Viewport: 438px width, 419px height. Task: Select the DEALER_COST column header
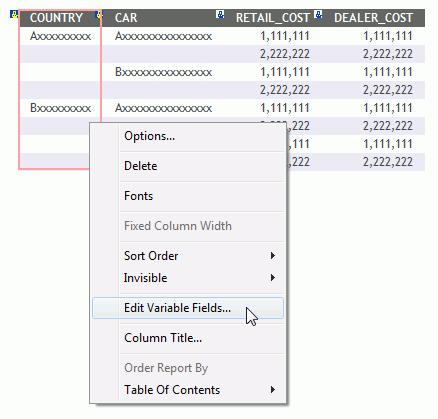click(x=374, y=18)
